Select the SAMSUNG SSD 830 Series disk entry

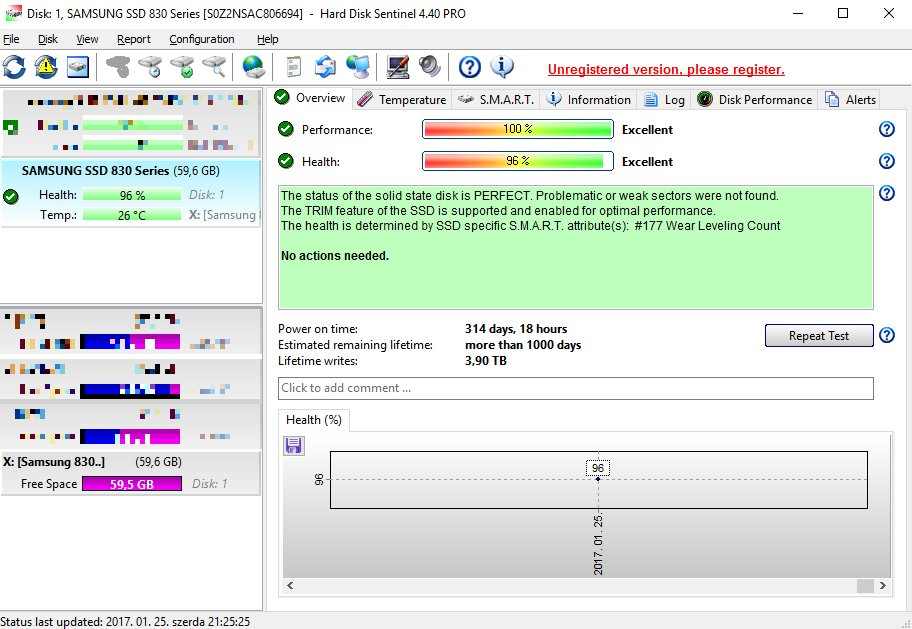coord(130,193)
